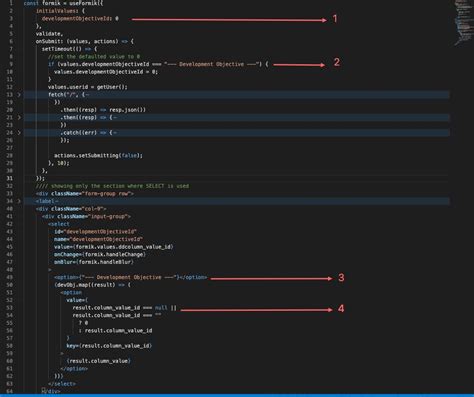Click the default <option> "--- Development Objective ---" line
474x397 pixels.
(x=130, y=277)
